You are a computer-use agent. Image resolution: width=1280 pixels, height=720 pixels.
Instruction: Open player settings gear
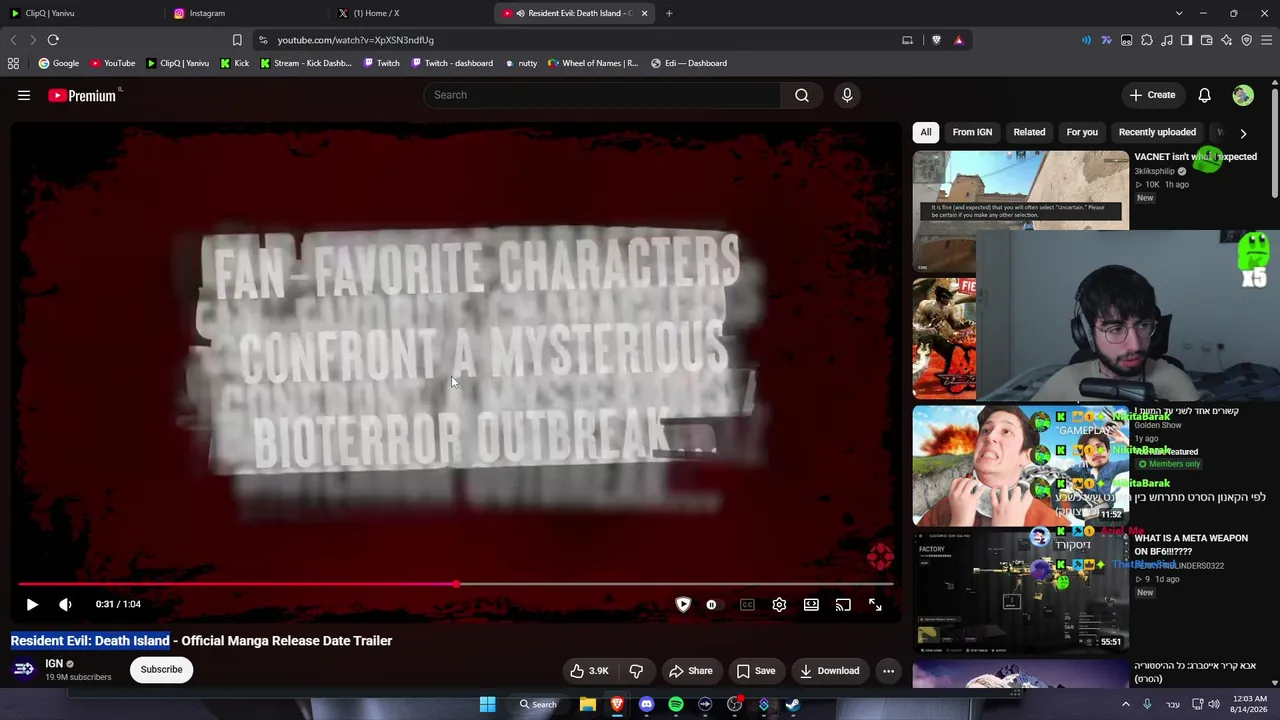[779, 604]
